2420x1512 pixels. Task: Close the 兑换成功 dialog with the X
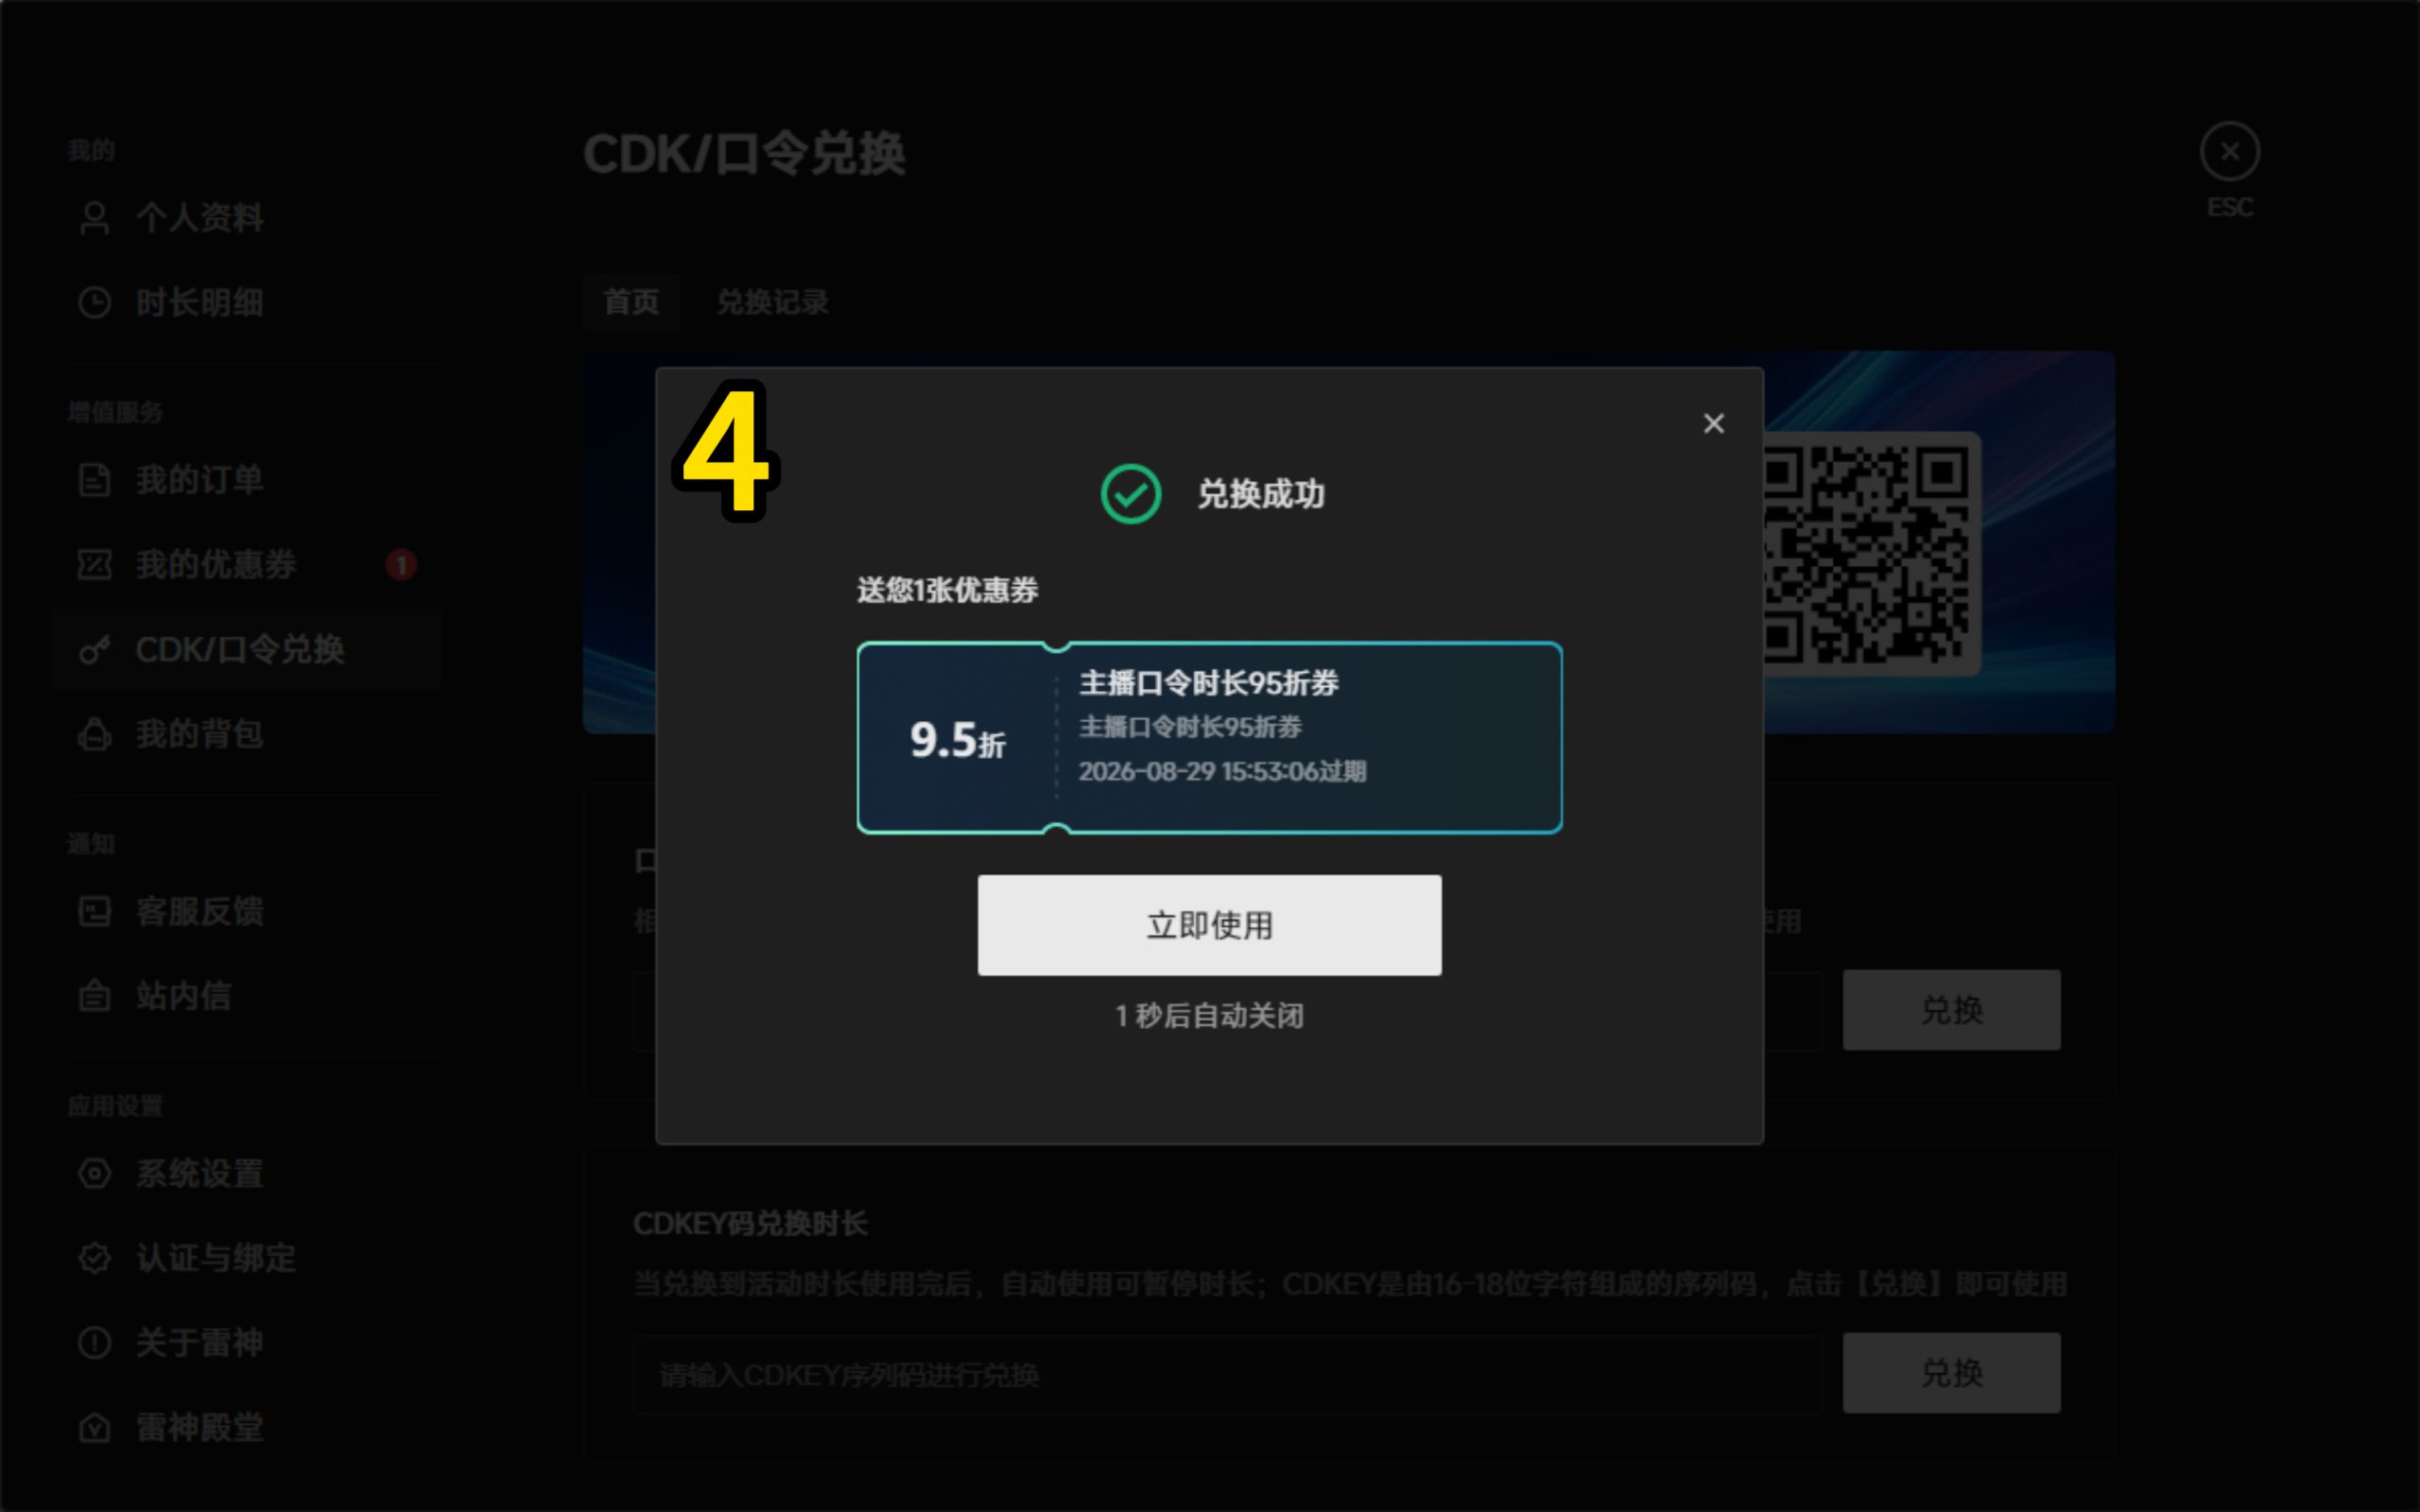tap(1713, 424)
